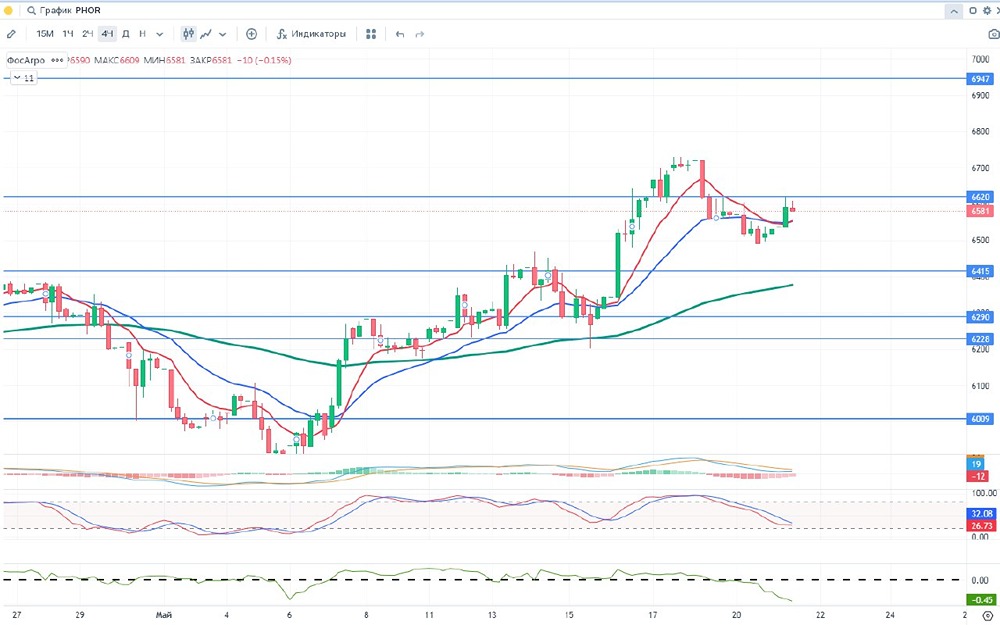Open the chart templates grid icon
The width and height of the screenshot is (1000, 625).
point(371,34)
